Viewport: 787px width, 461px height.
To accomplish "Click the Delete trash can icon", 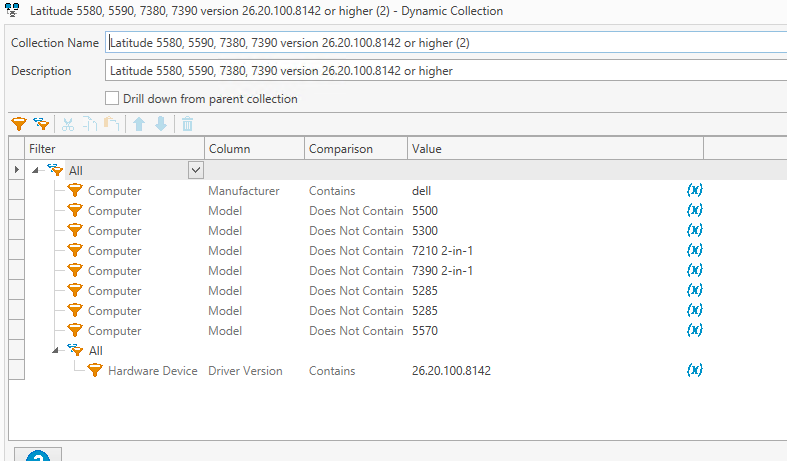I will click(187, 125).
